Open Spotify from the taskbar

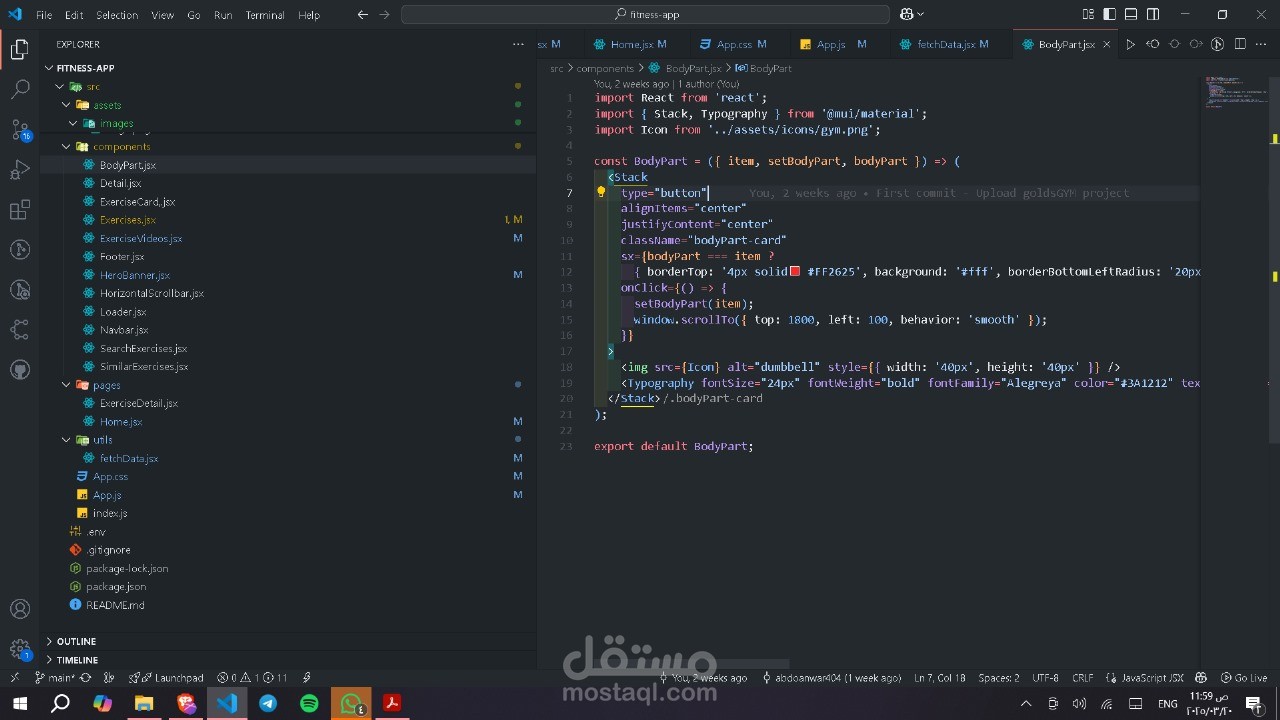click(309, 703)
